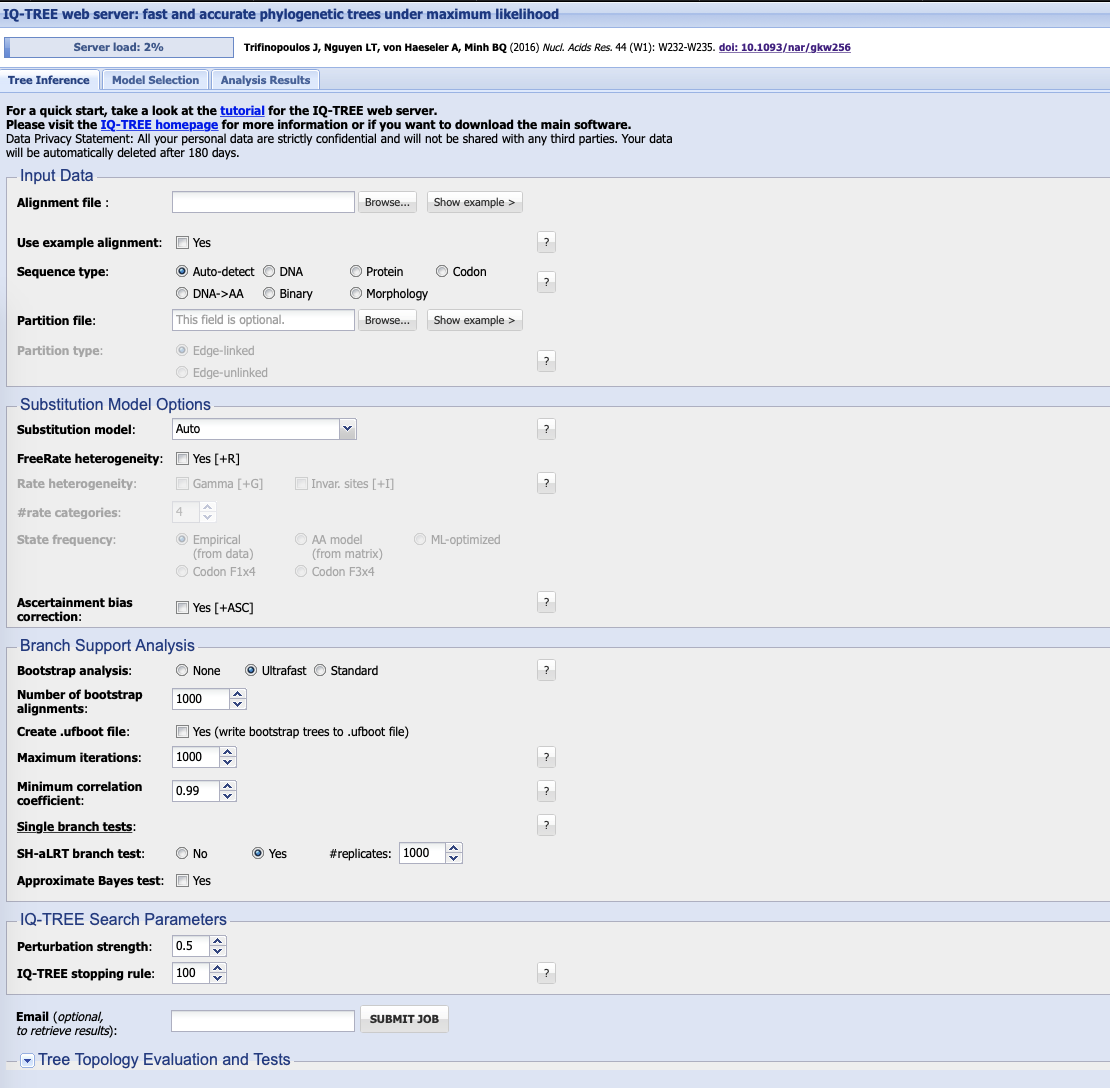Open help for Rate heterogeneity

click(x=546, y=483)
